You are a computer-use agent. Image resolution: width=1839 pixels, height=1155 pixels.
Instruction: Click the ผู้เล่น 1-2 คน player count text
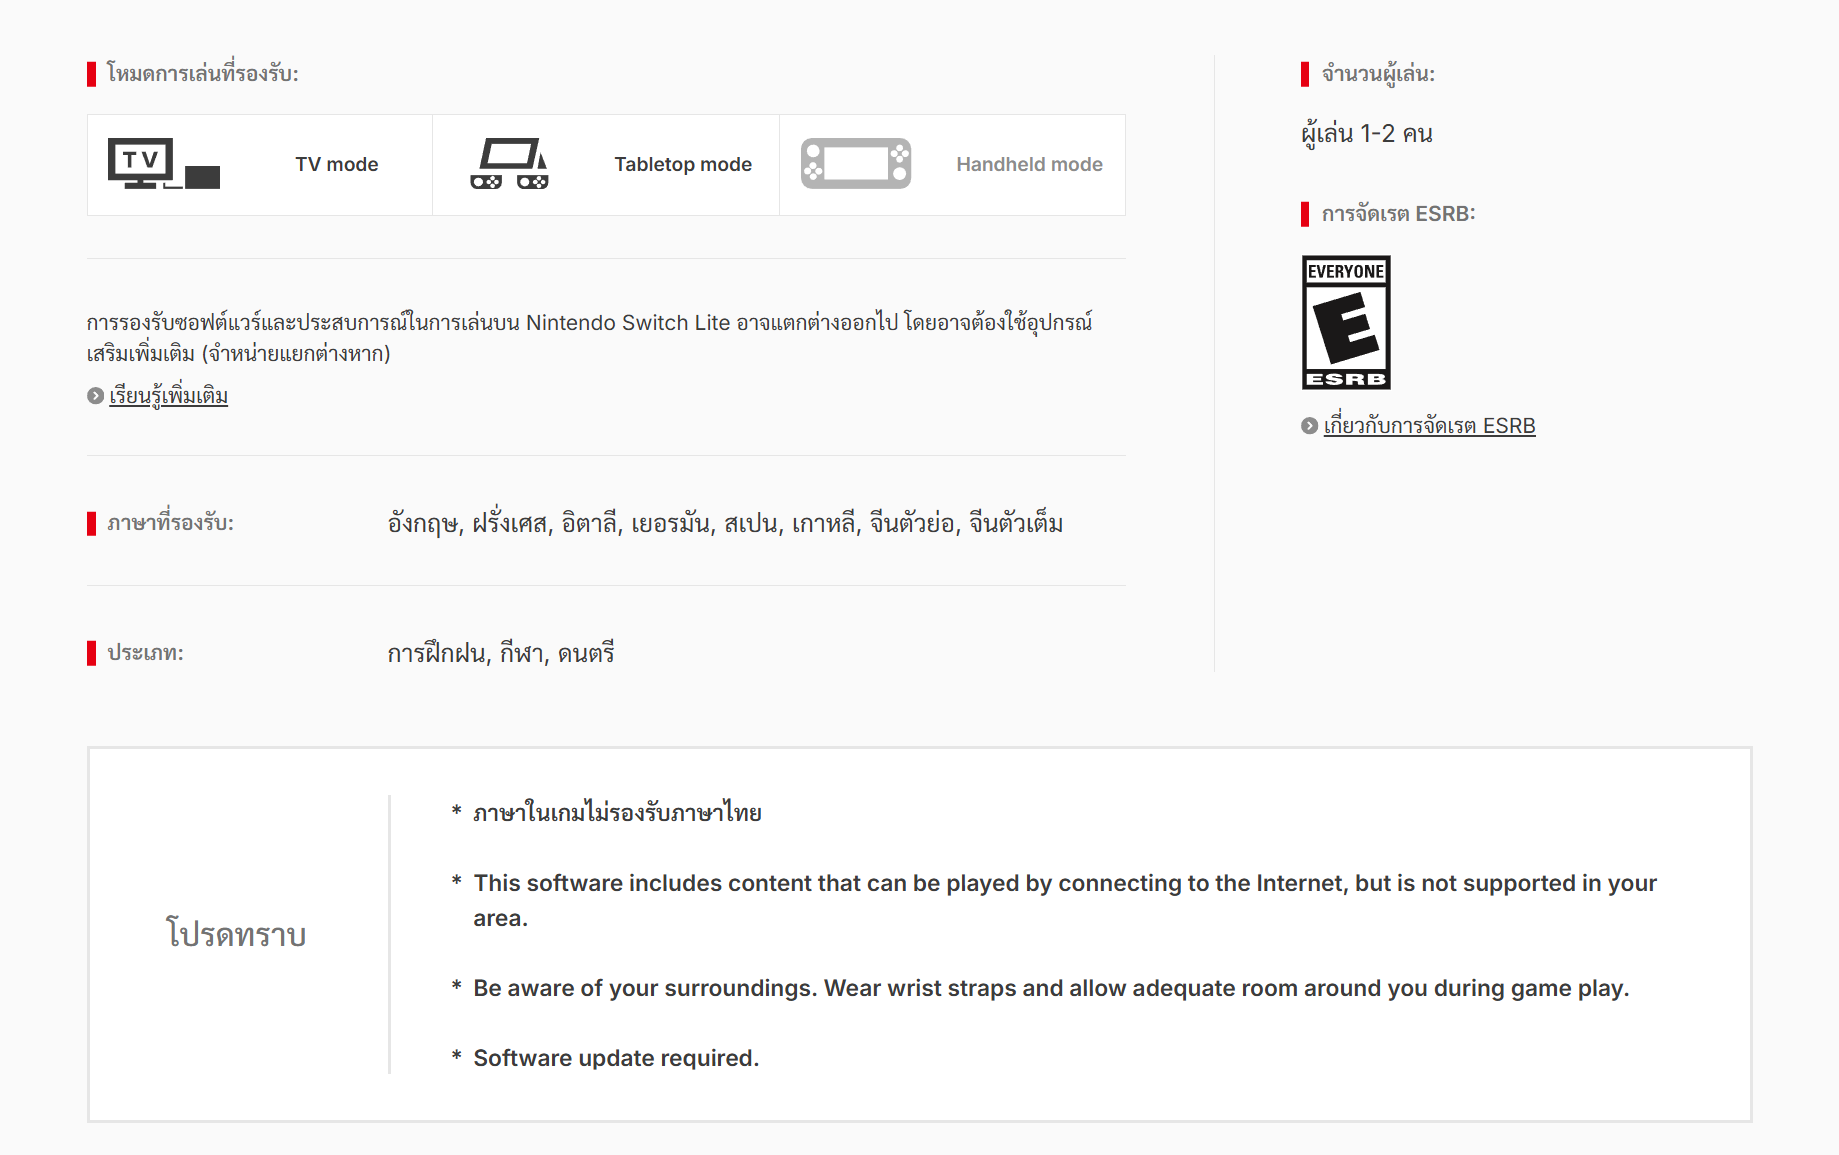click(x=1367, y=134)
